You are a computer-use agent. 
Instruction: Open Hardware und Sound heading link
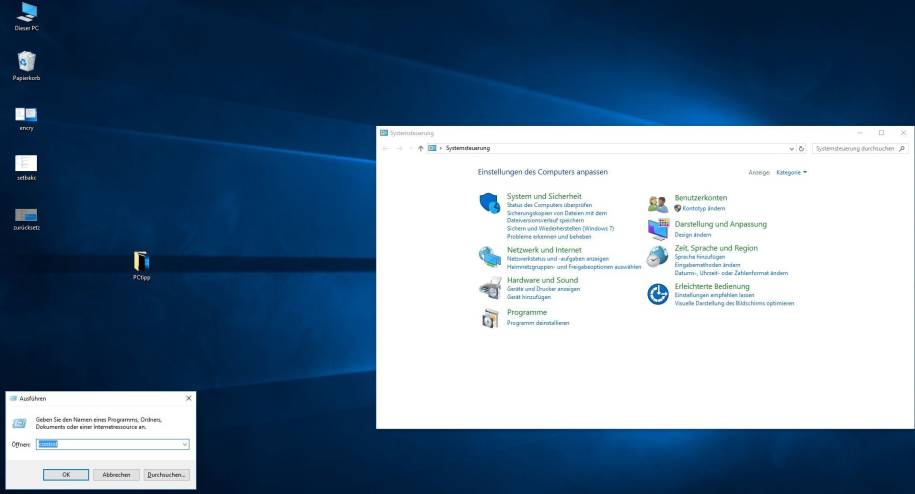[x=542, y=281]
